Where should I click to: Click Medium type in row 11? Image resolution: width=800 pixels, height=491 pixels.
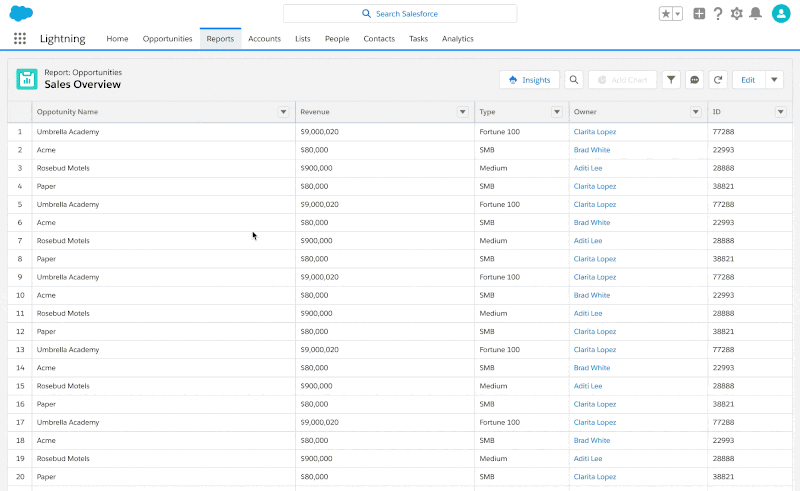coord(493,313)
